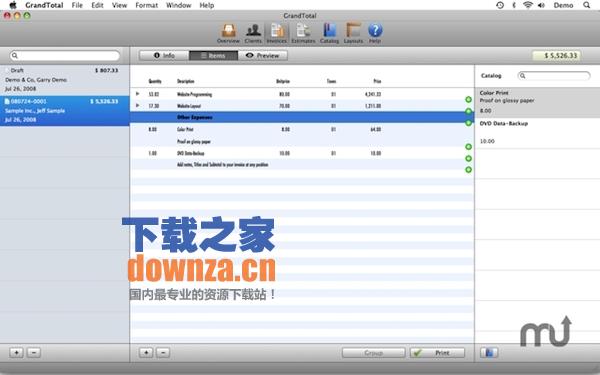Open the Wi-Fi status menu

click(x=528, y=5)
